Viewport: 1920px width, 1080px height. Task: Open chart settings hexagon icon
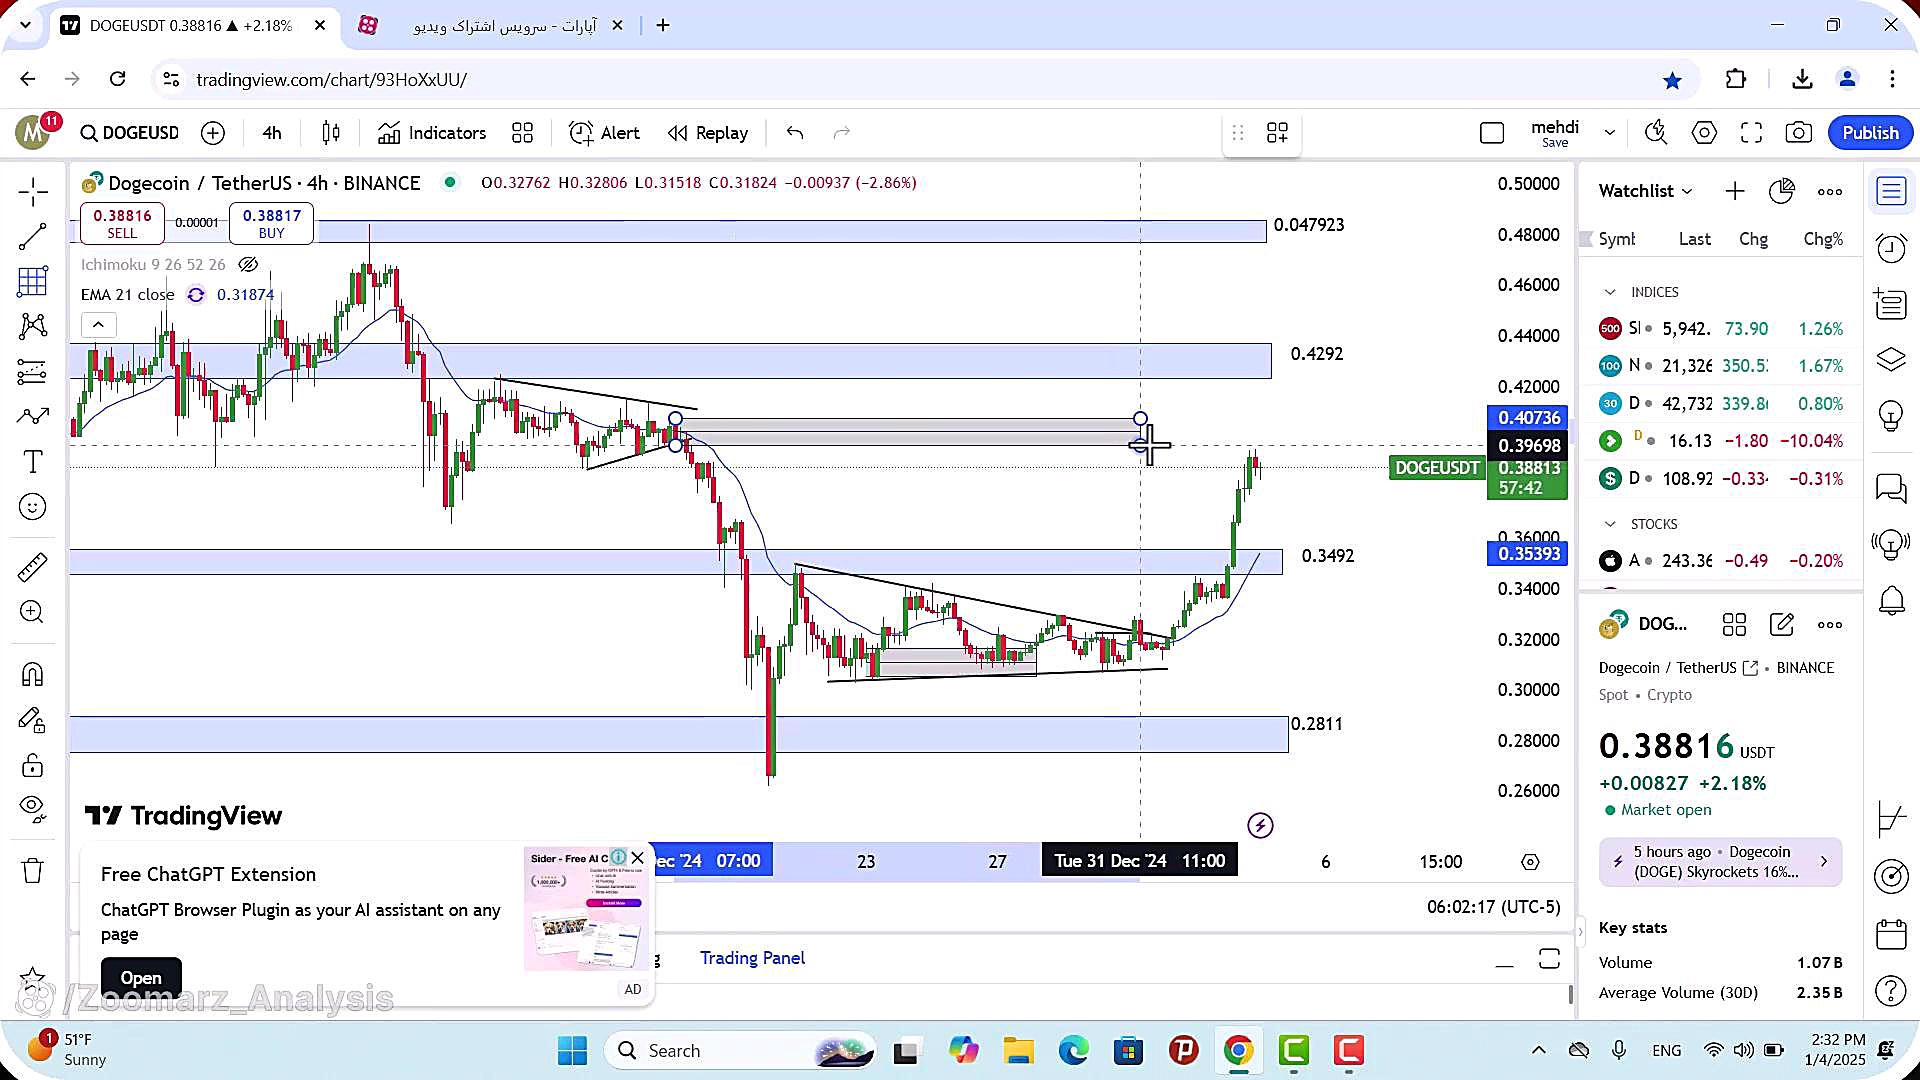click(x=1704, y=133)
